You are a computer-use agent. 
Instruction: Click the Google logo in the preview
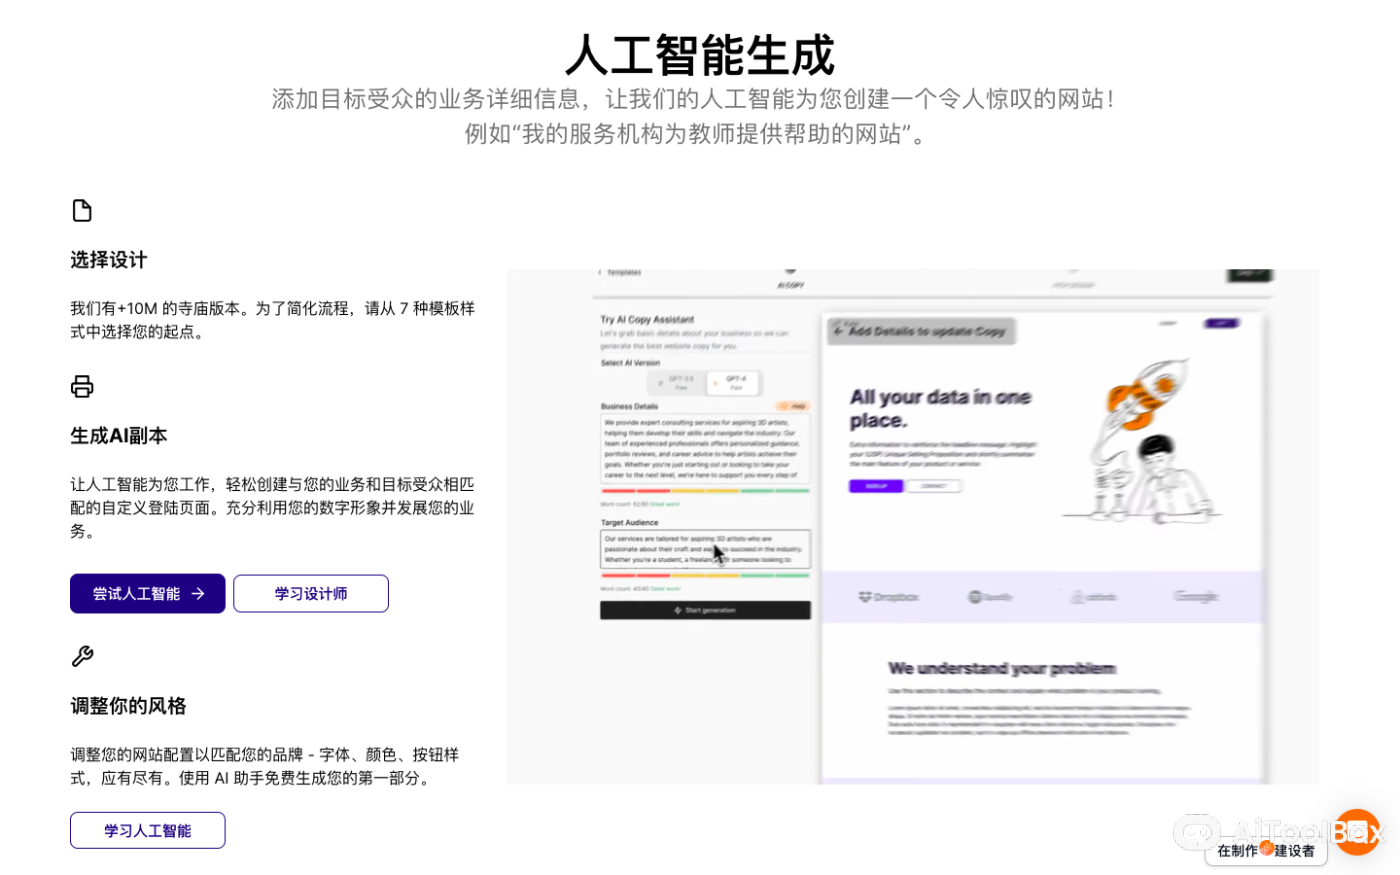tap(1196, 597)
